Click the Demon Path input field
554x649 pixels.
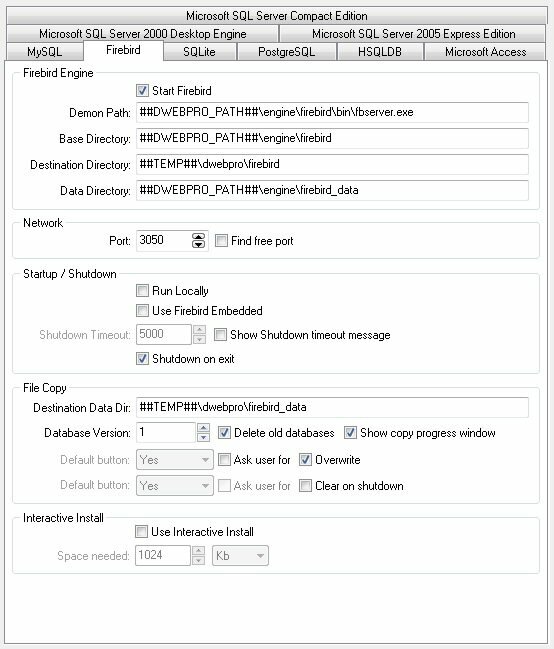click(332, 112)
